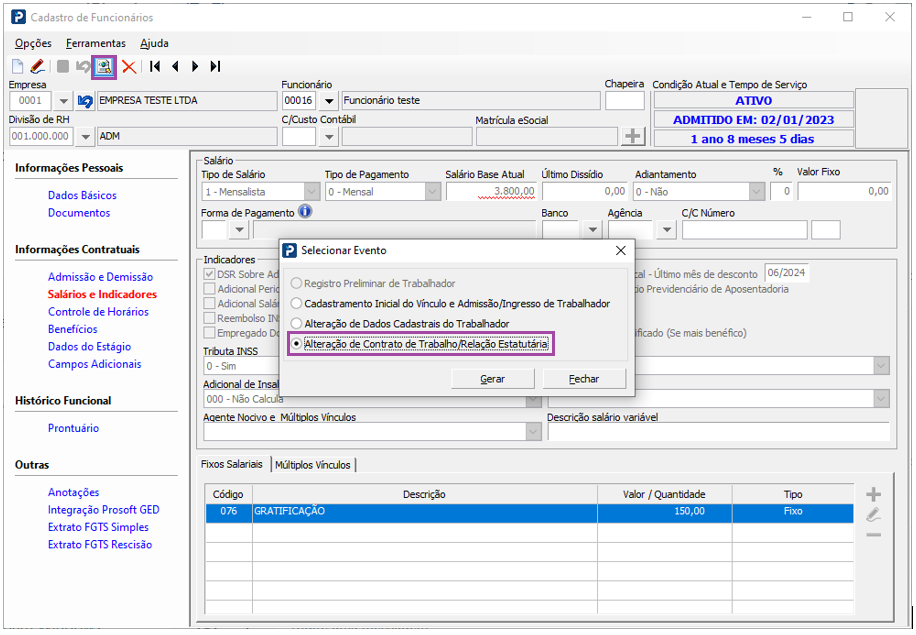Open the Funcionário code dropdown
The width and height of the screenshot is (916, 635).
point(327,101)
